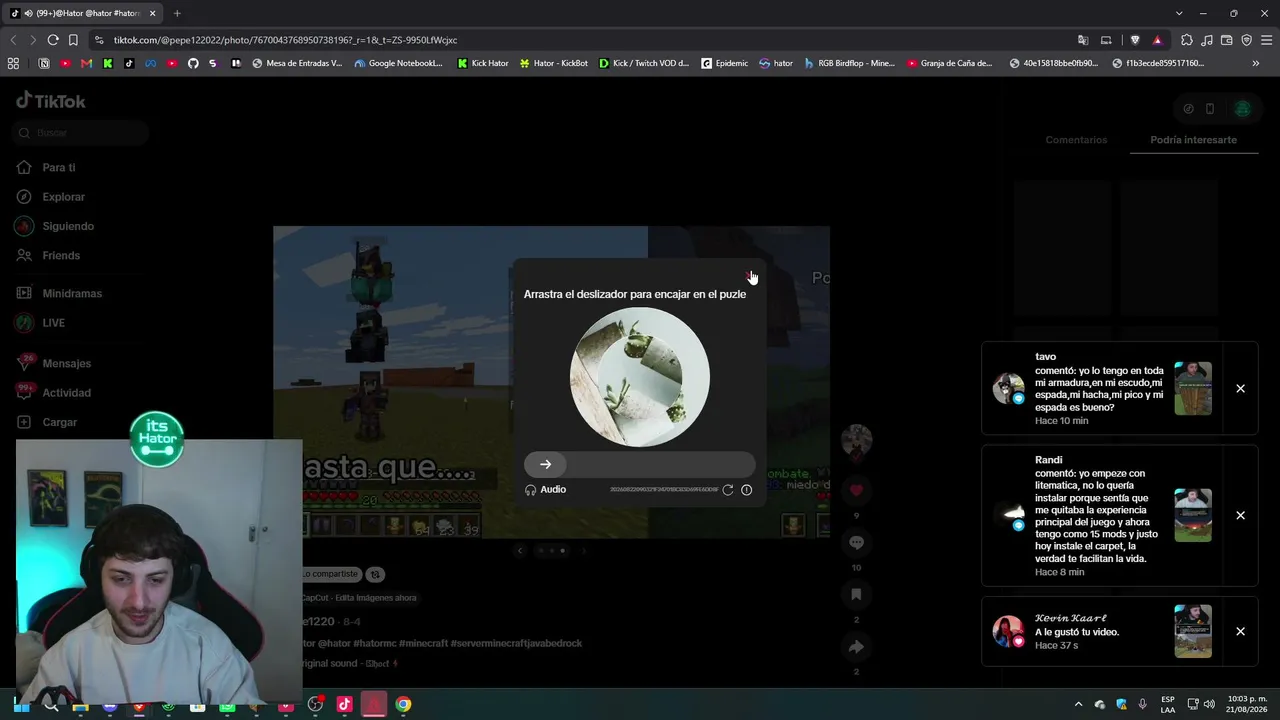Image resolution: width=1280 pixels, height=720 pixels.
Task: Open tavo's profile avatar
Action: click(1008, 388)
